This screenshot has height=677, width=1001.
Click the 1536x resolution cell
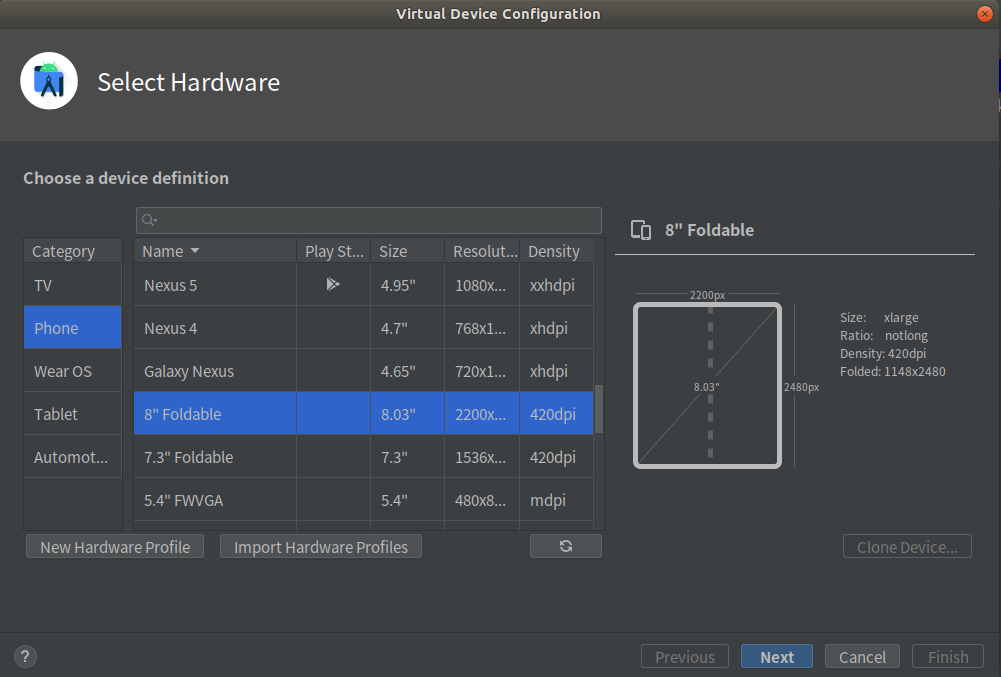coord(482,457)
